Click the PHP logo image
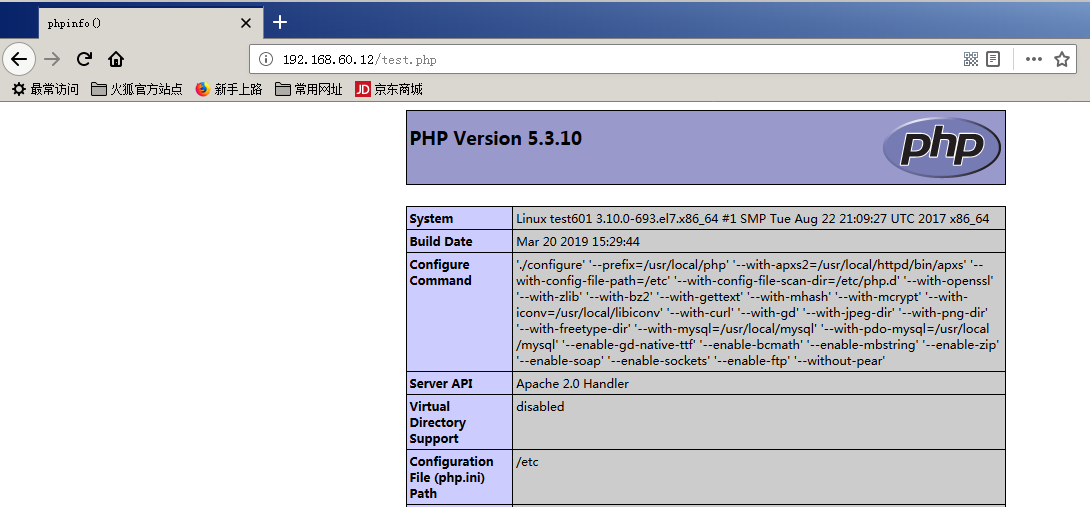 [942, 147]
